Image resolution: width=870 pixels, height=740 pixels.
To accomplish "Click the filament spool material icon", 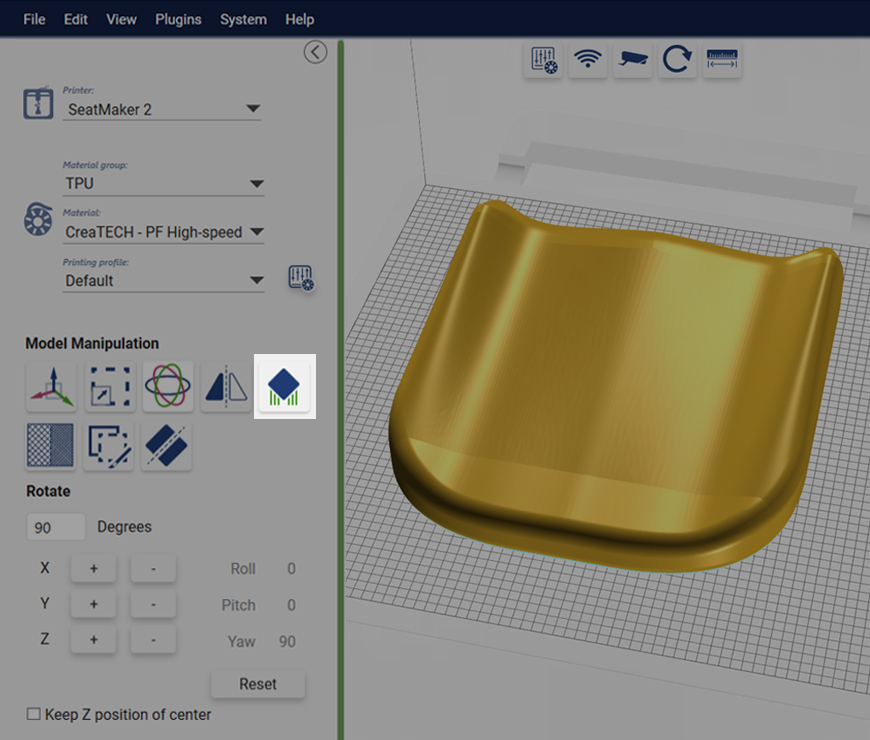I will [x=38, y=219].
